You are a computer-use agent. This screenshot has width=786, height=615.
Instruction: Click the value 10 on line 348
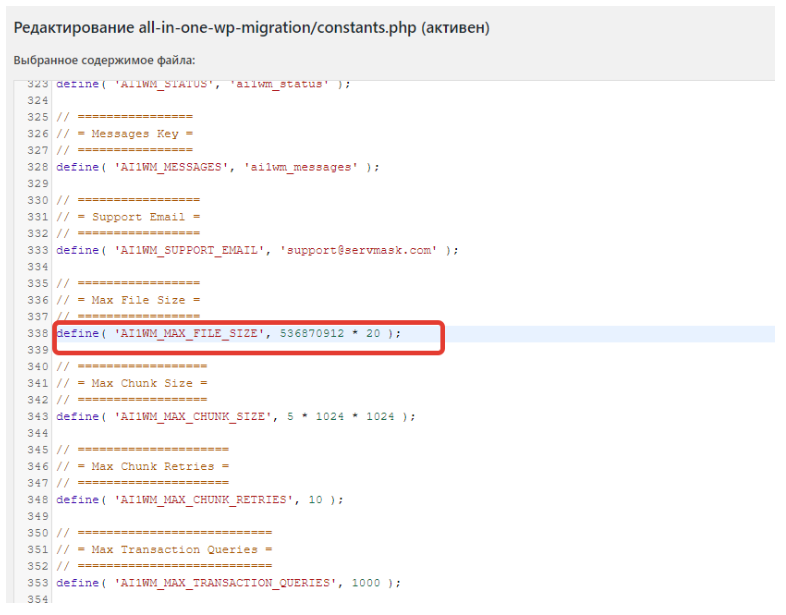tap(315, 500)
